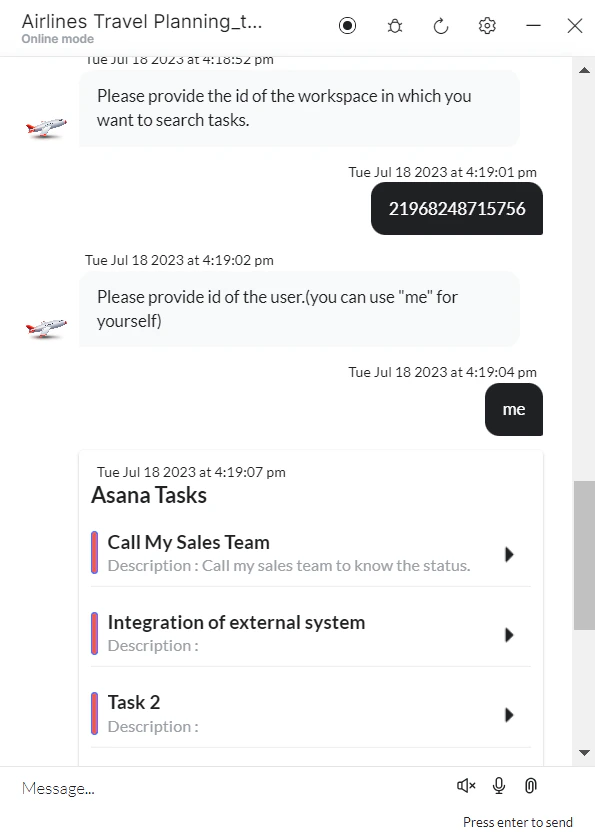Select the 21968248715756 message bubble
Screen dimensions: 595x832
pos(456,209)
